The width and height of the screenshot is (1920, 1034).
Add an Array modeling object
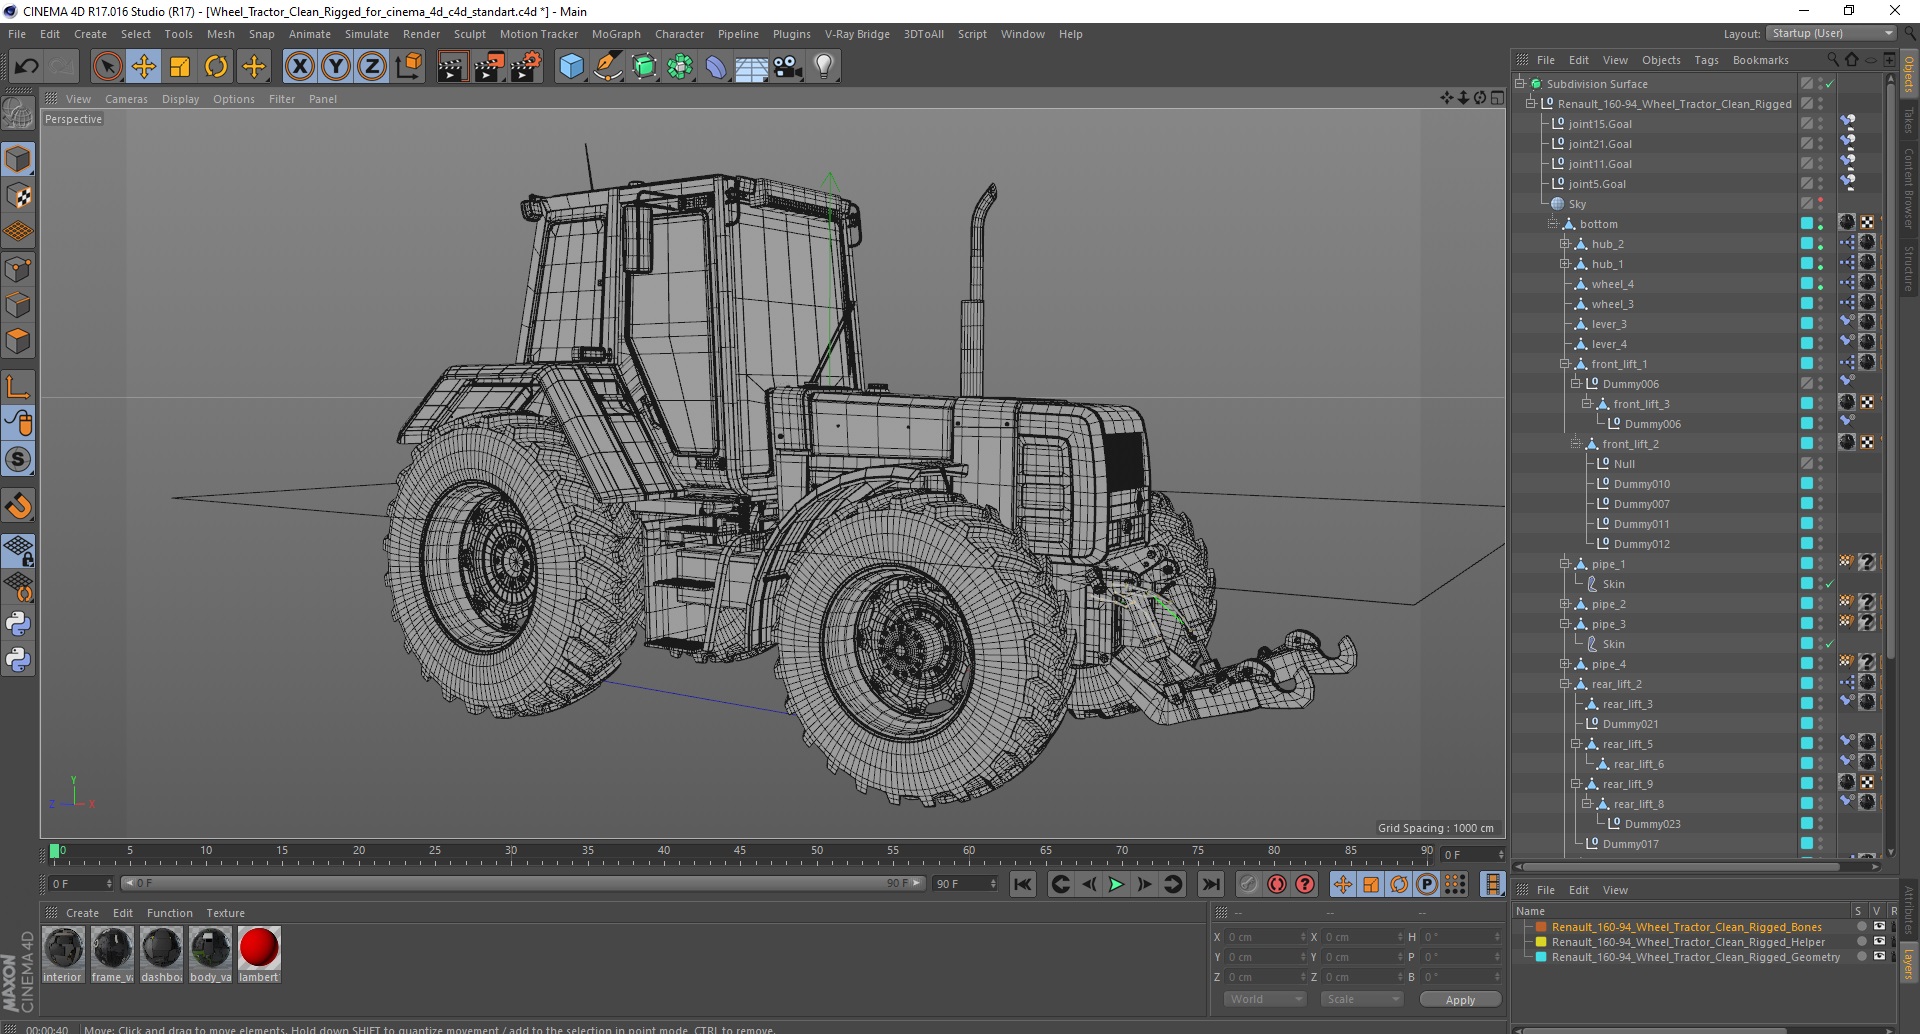(x=680, y=67)
